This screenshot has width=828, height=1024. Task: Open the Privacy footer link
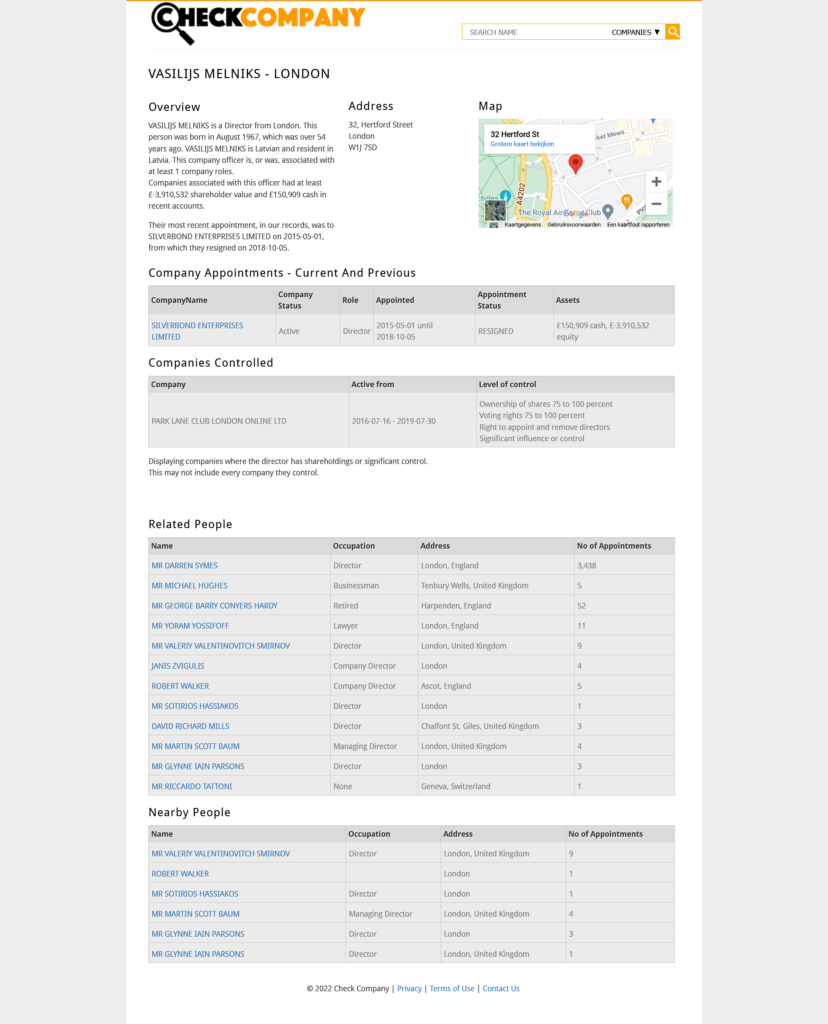click(x=409, y=989)
